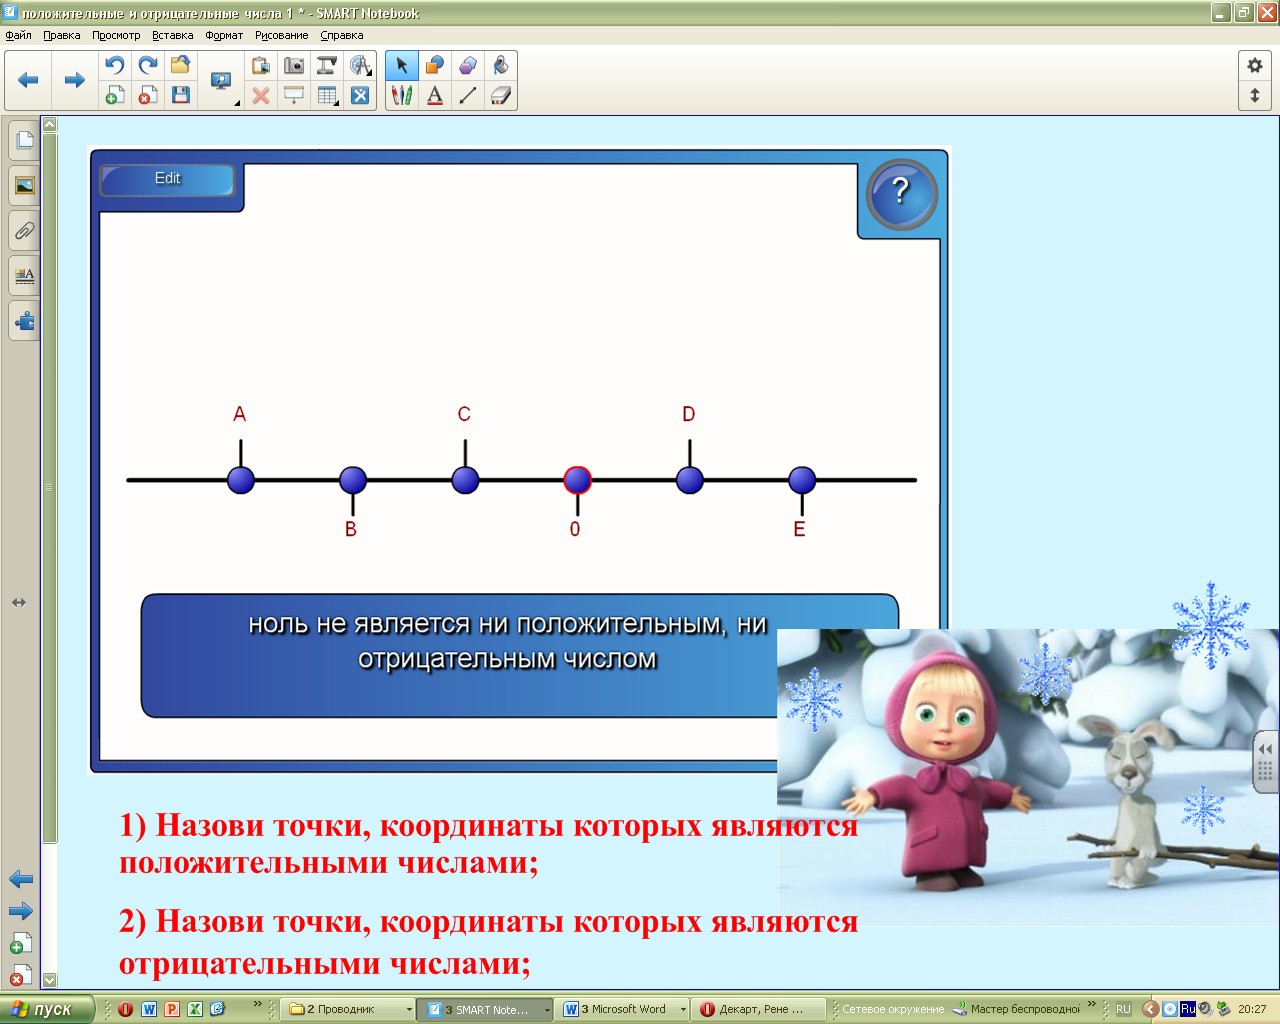The image size is (1280, 1024).
Task: Click point E on number line
Action: [x=802, y=480]
